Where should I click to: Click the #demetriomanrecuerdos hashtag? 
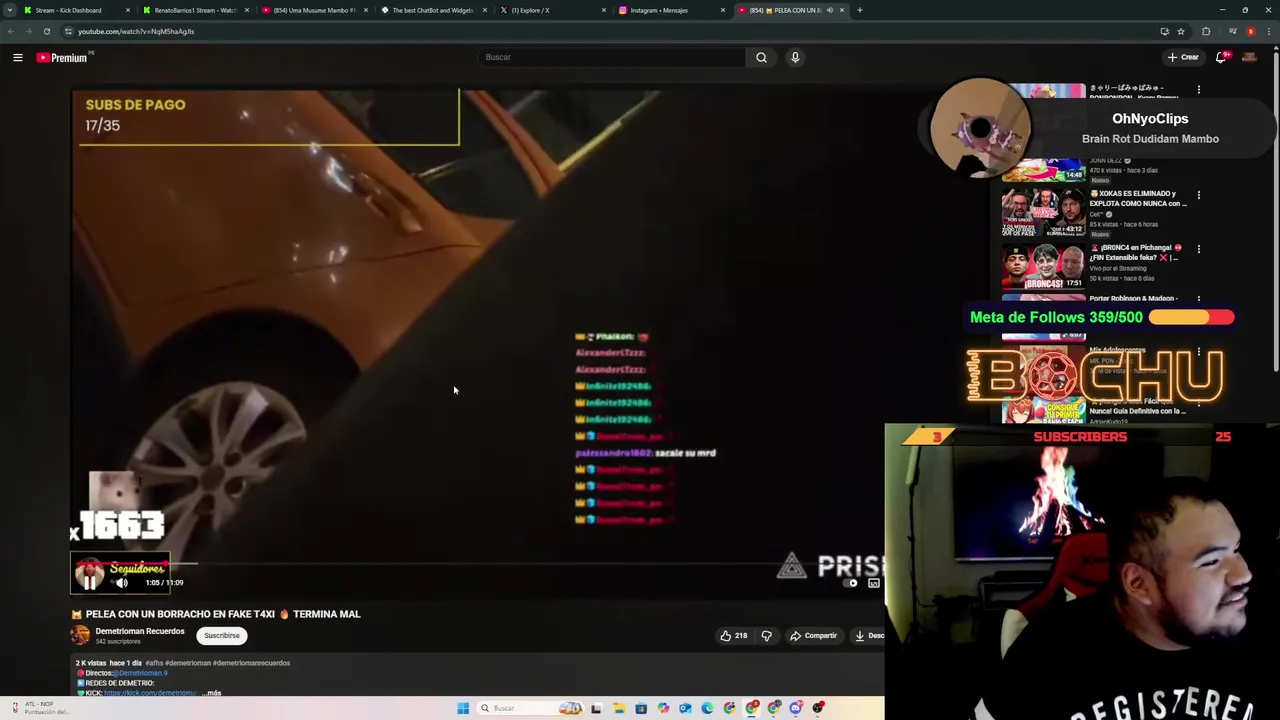tap(251, 663)
